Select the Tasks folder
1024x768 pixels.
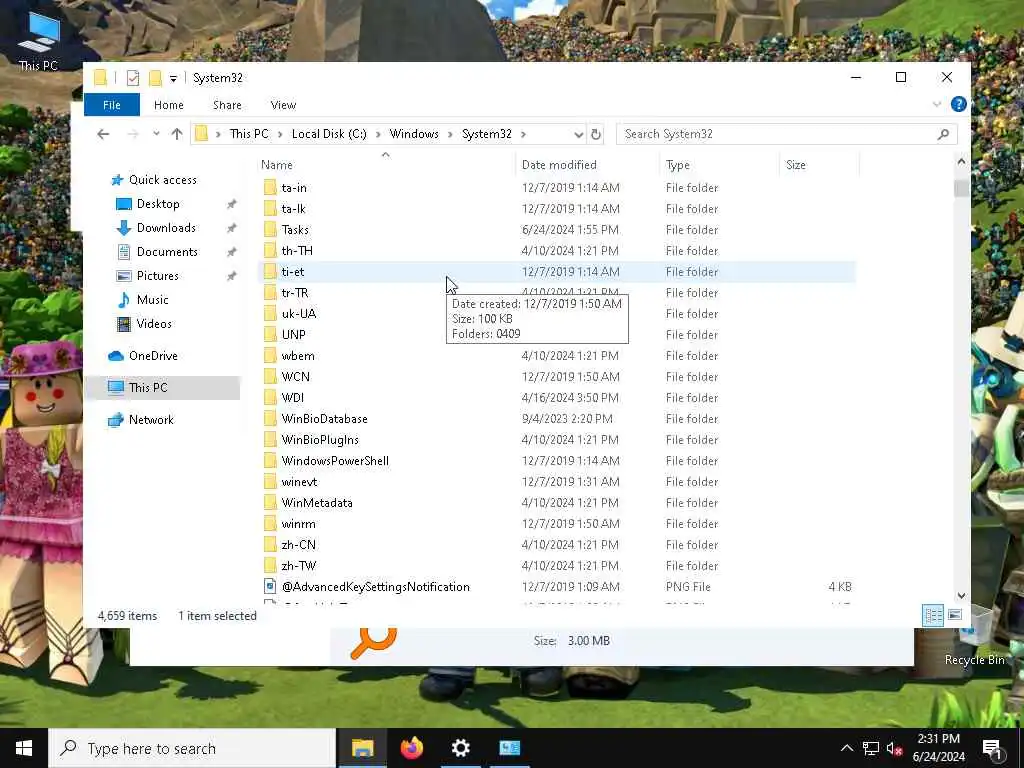pos(295,229)
